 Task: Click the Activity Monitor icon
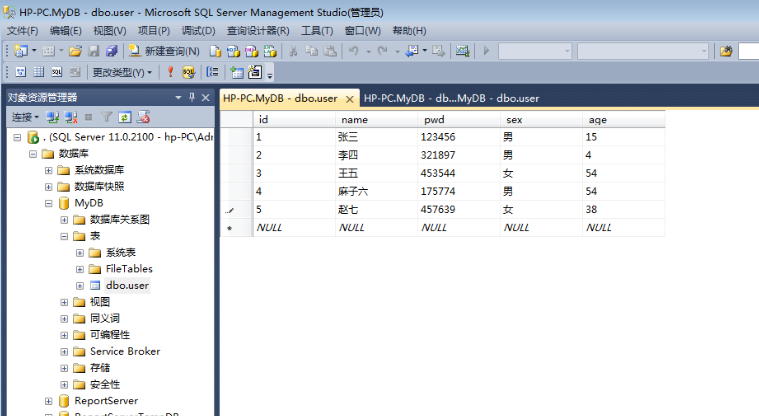point(462,51)
